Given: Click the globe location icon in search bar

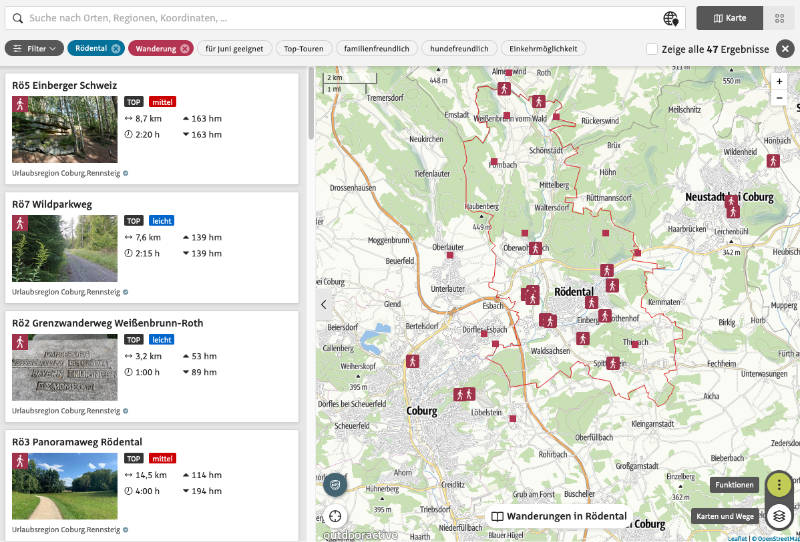Looking at the screenshot, I should (670, 18).
